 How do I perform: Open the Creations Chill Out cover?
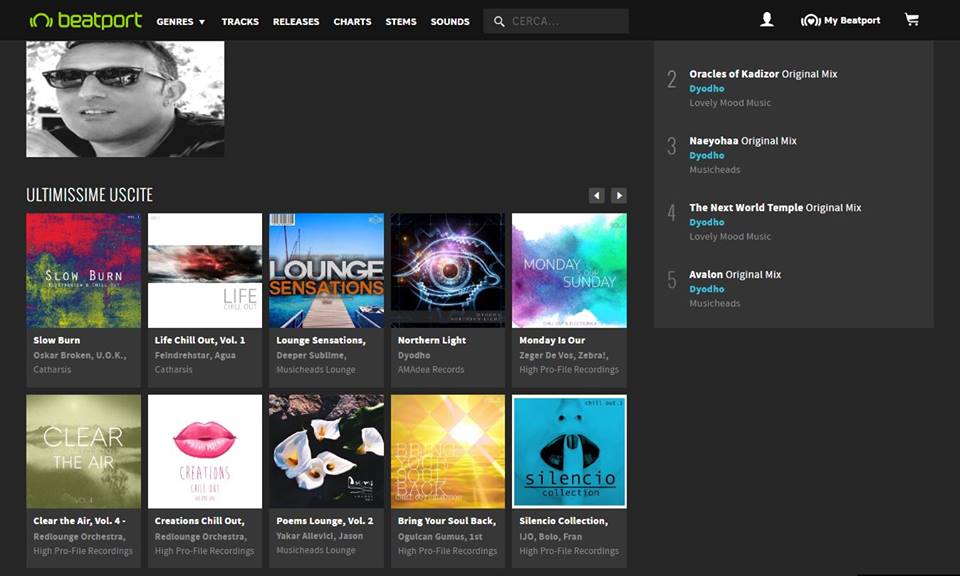204,451
